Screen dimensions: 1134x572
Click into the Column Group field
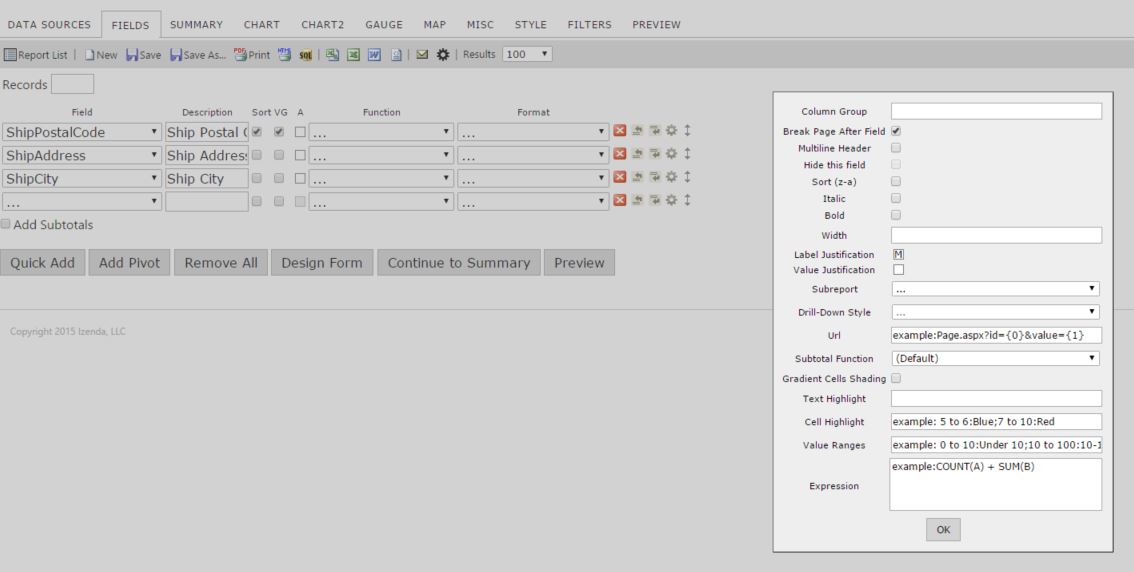996,111
